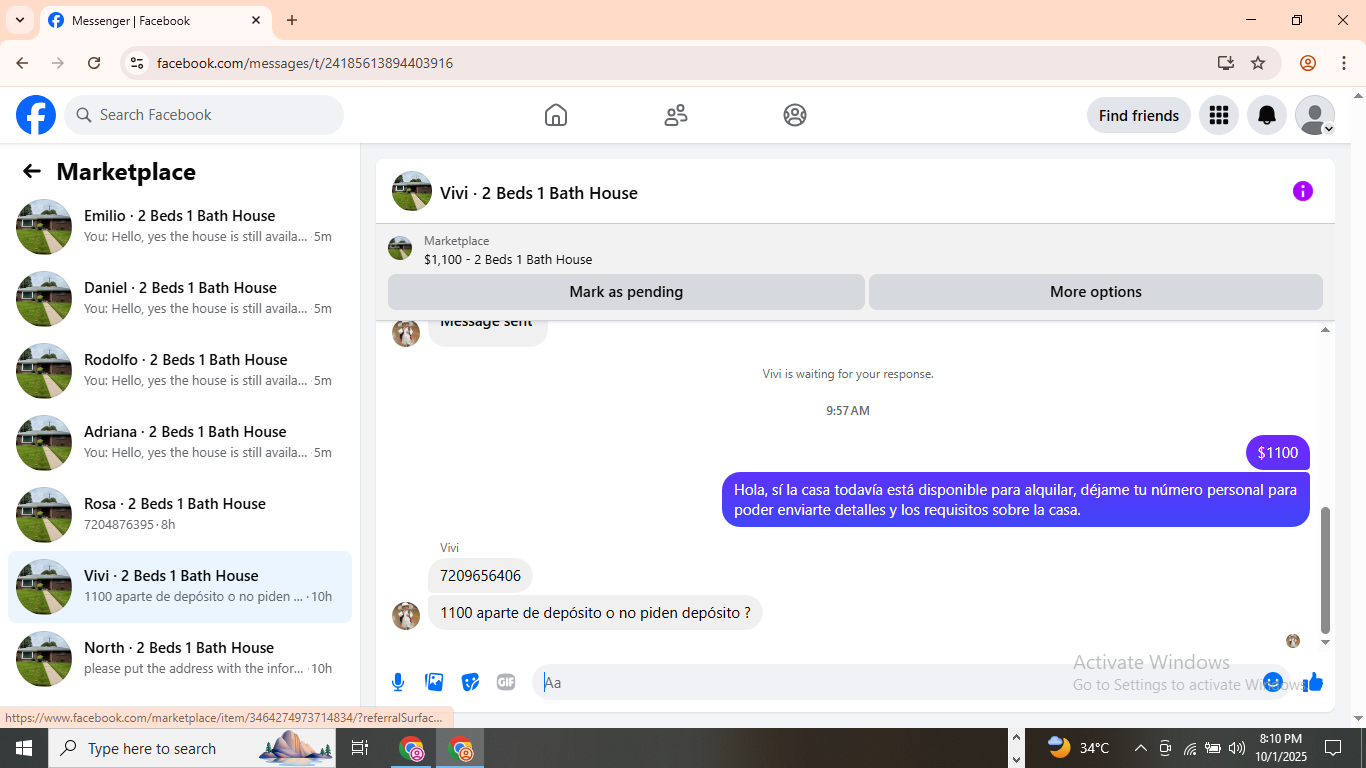Click the Mark as pending button

626,292
